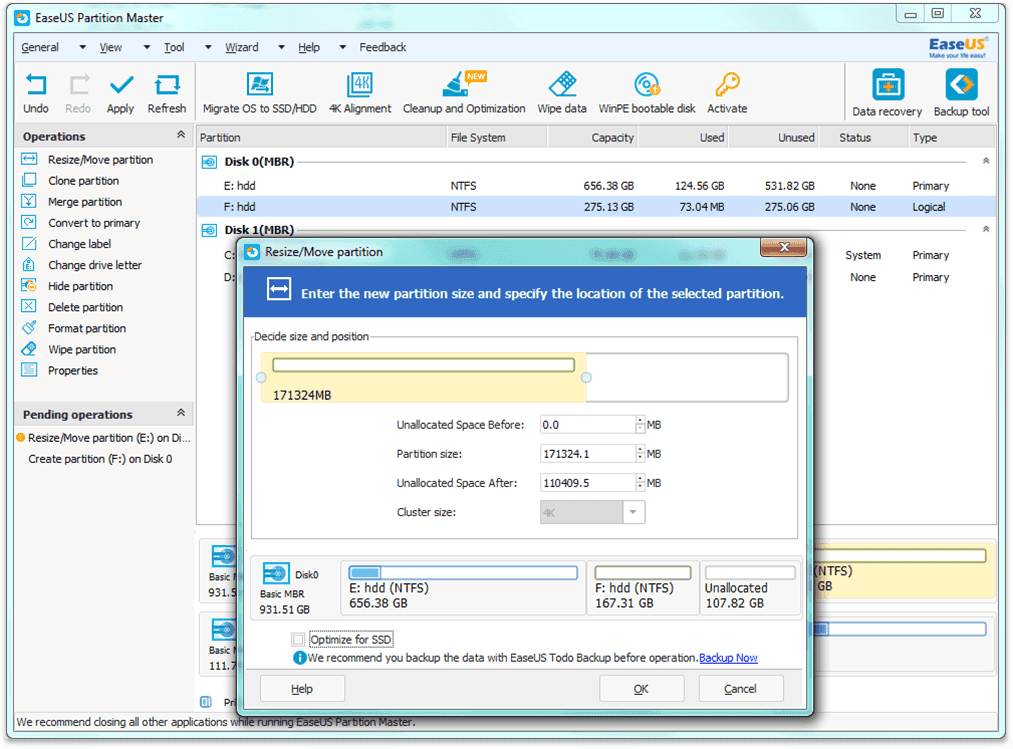Click the Disk0 icon in dialog
This screenshot has width=1013, height=749.
(276, 573)
